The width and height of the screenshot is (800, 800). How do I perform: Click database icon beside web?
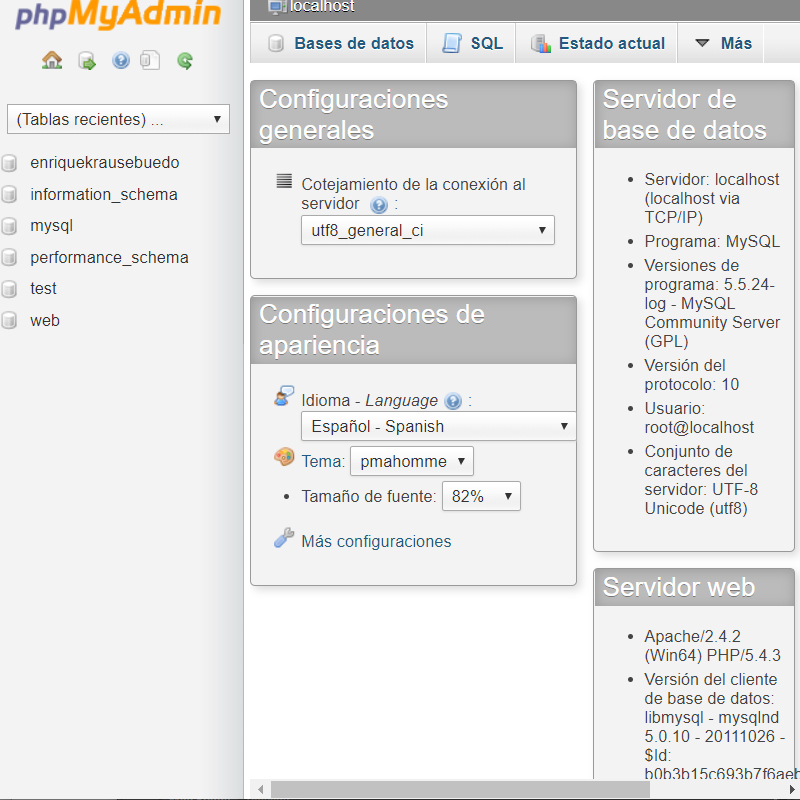[x=9, y=320]
